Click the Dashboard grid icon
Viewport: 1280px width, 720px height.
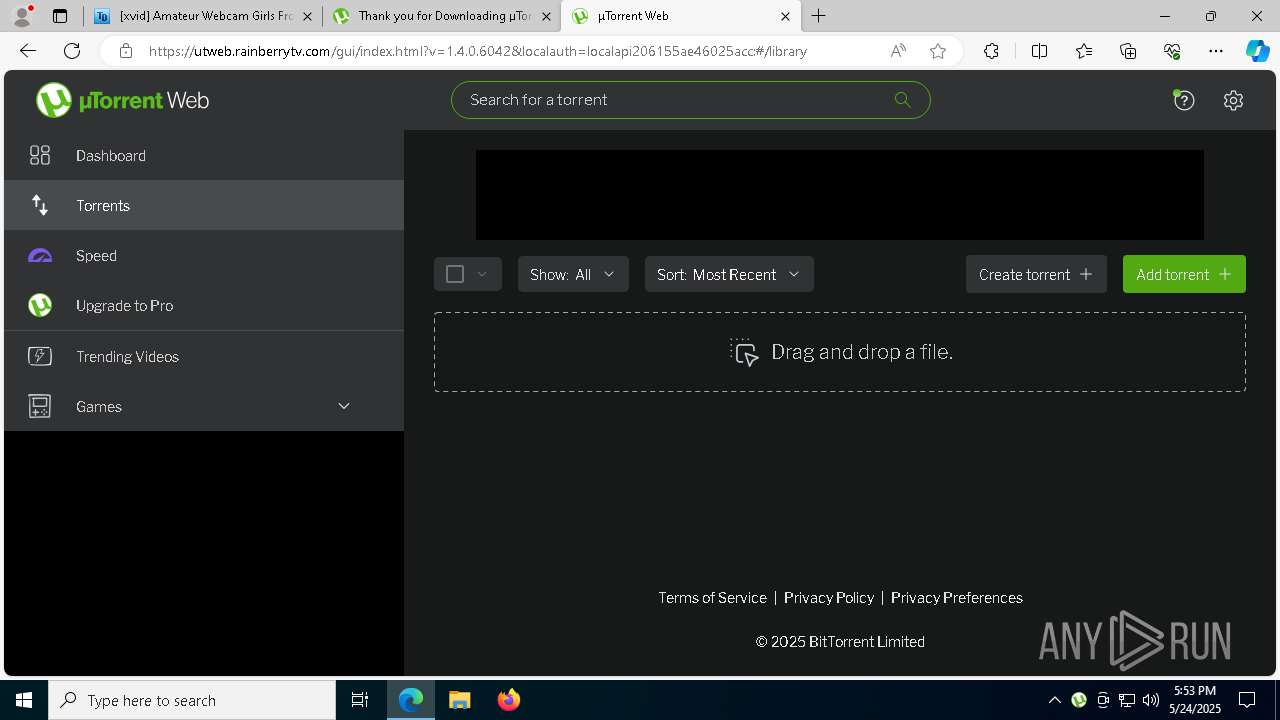(40, 155)
